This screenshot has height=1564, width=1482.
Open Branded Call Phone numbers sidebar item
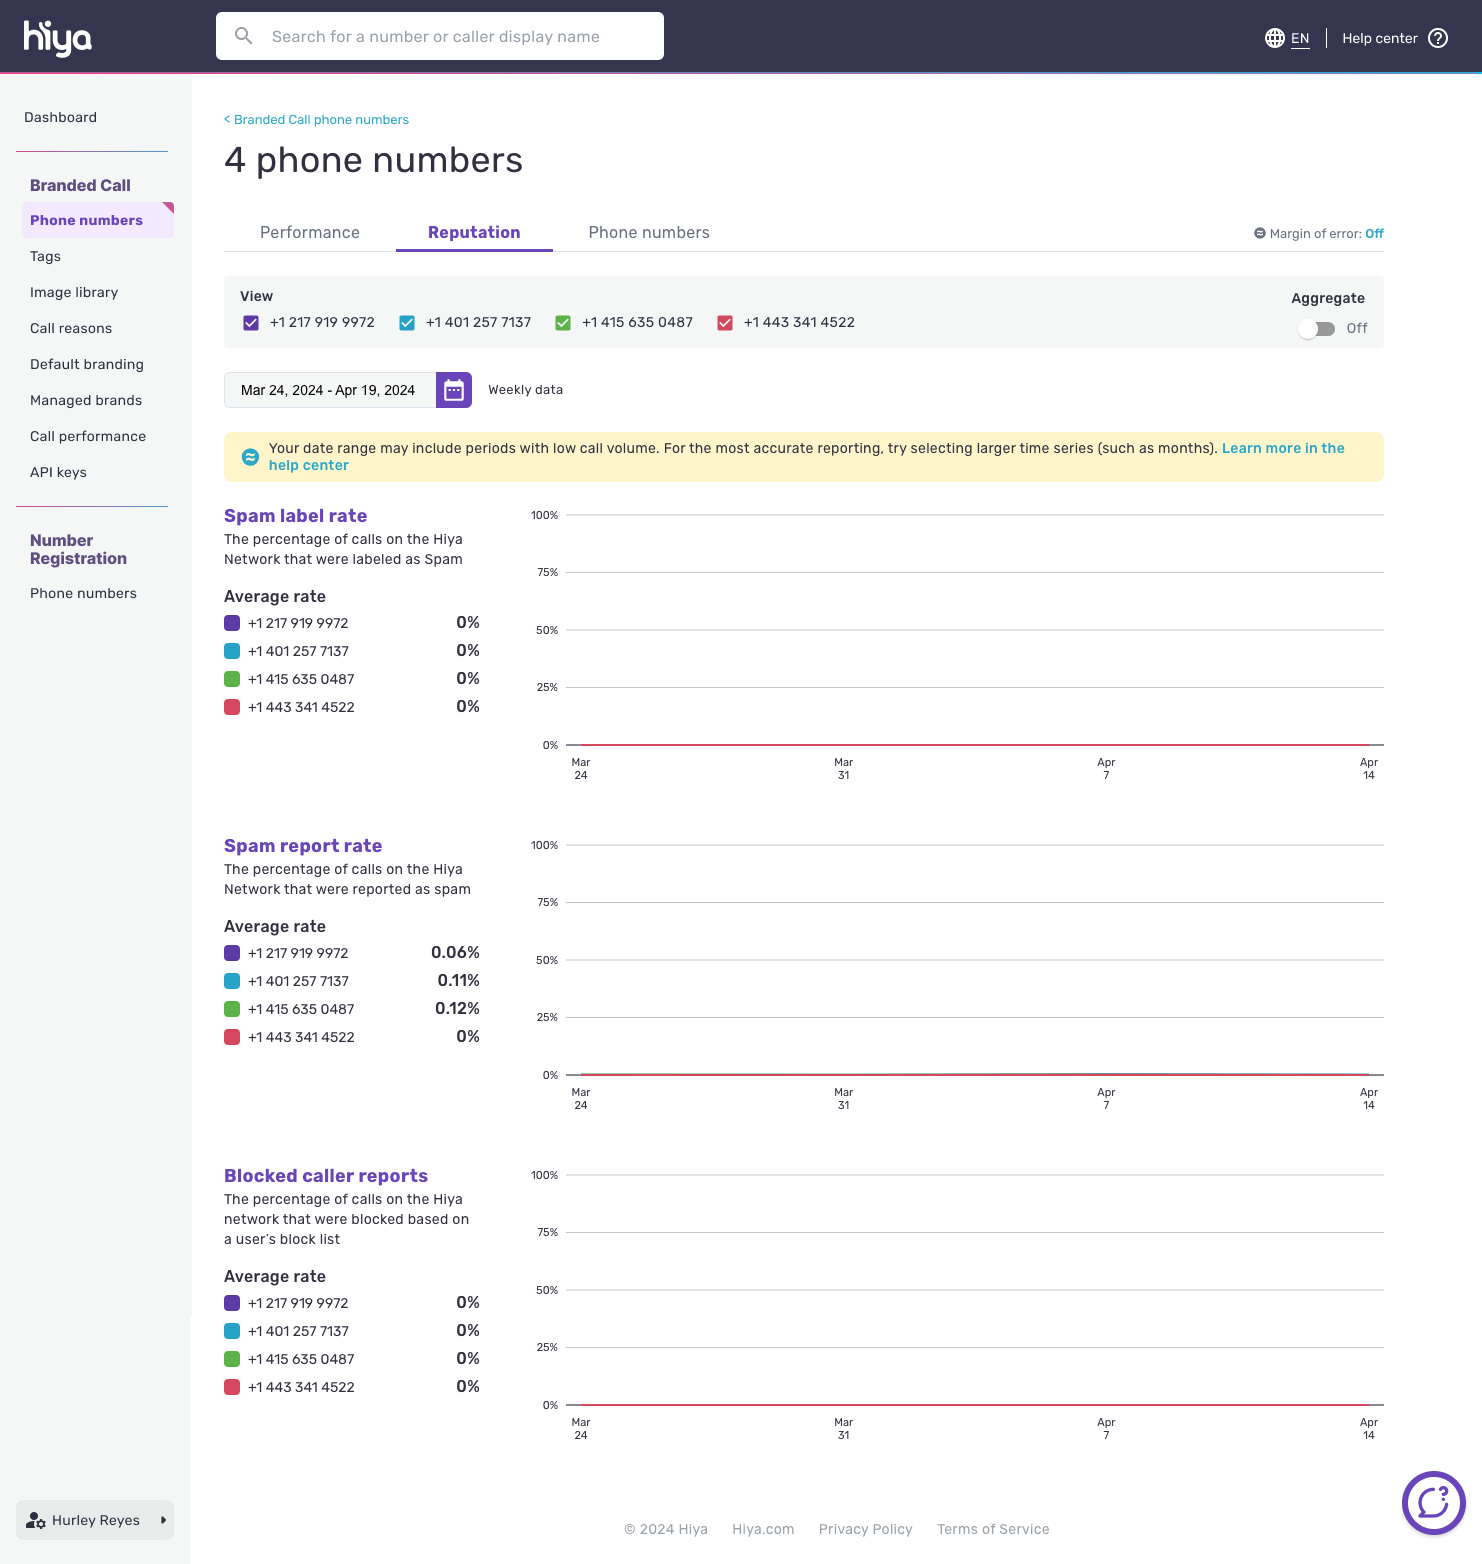[98, 220]
